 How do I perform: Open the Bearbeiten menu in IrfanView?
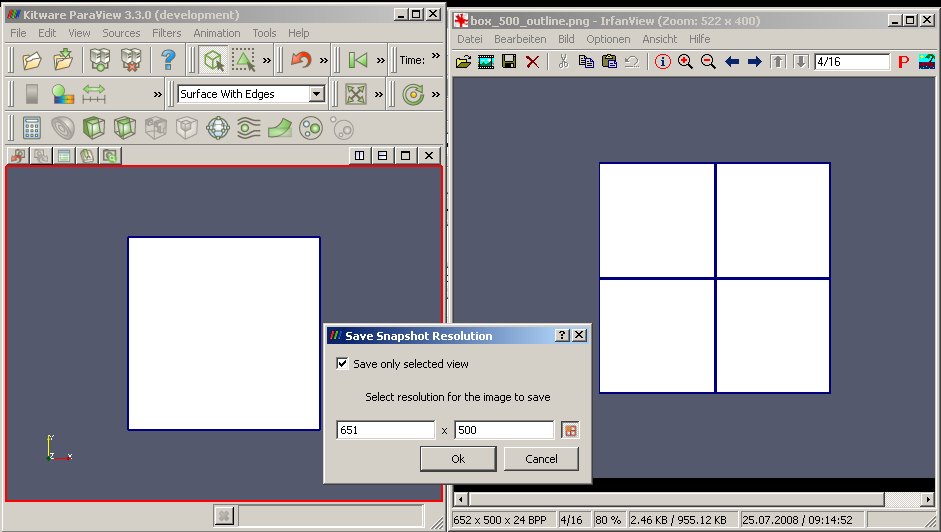click(520, 39)
